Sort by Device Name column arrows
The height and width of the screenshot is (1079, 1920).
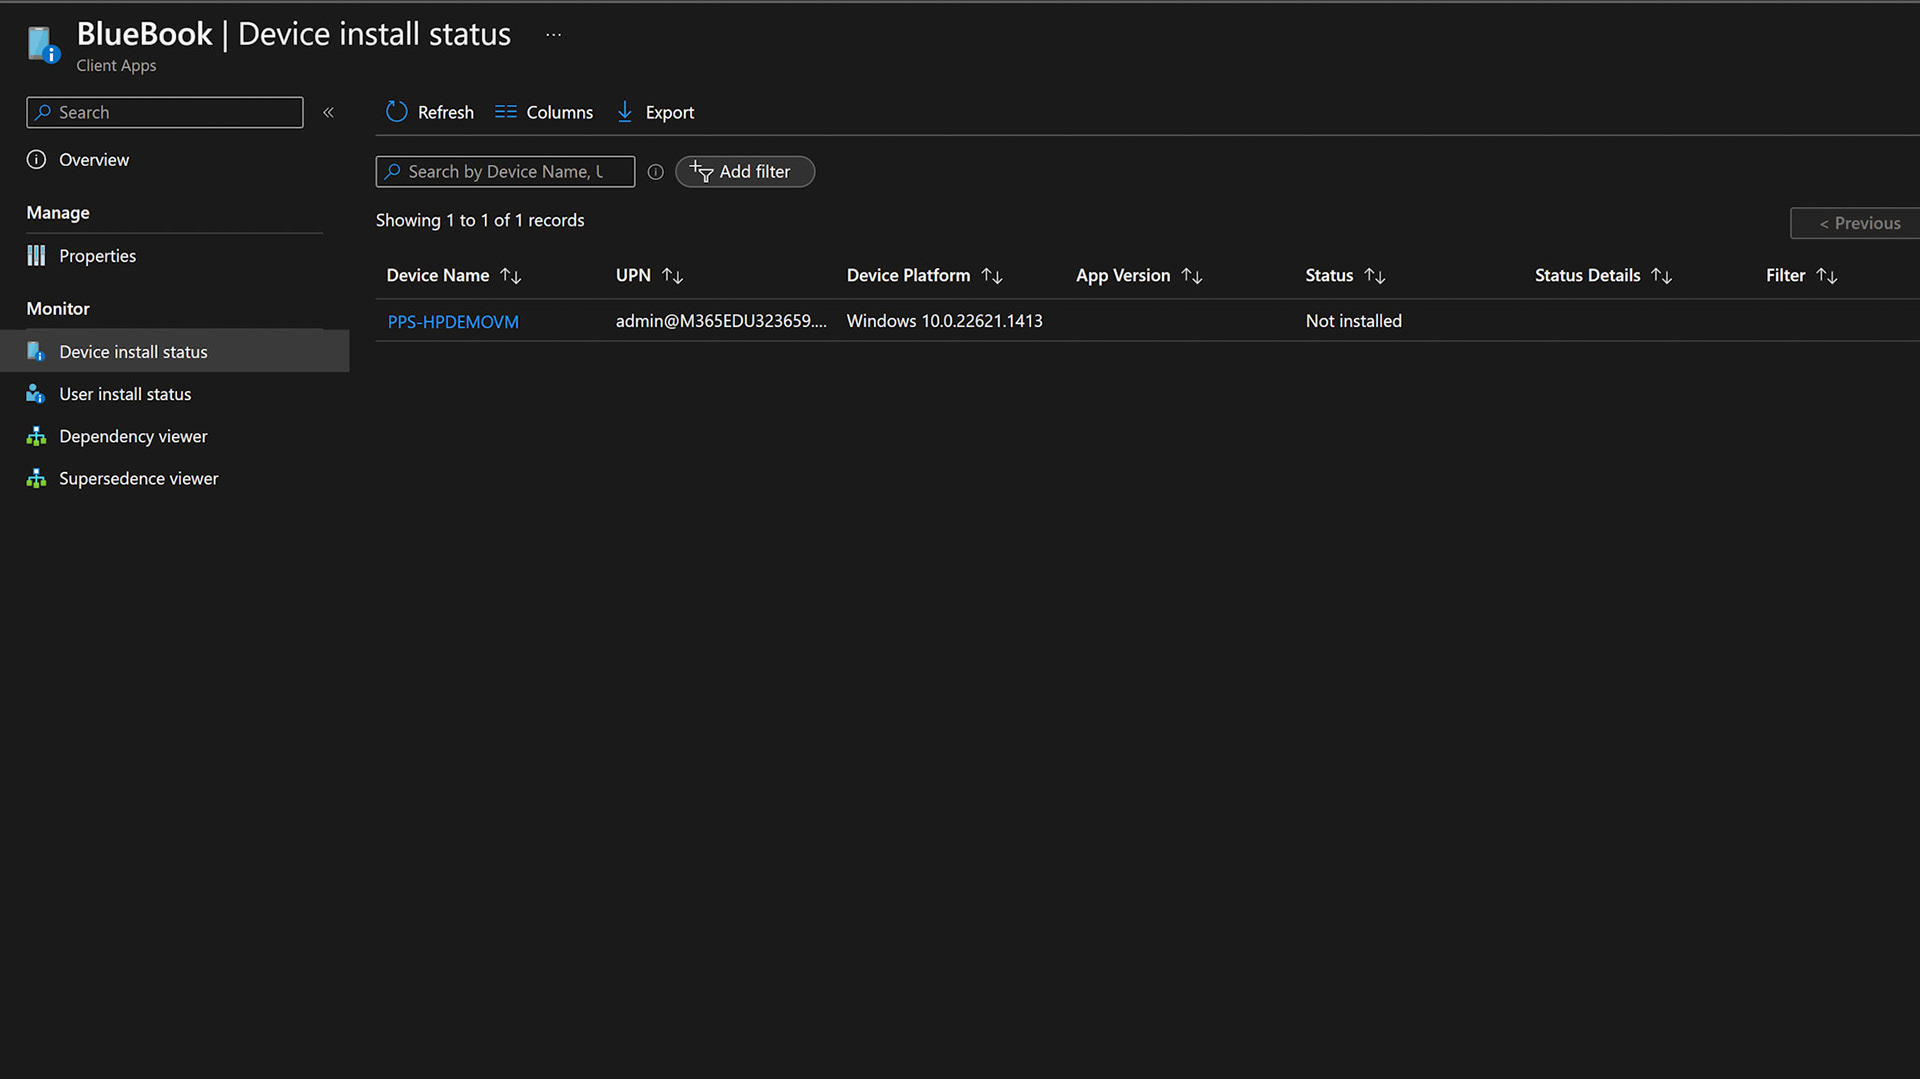511,276
